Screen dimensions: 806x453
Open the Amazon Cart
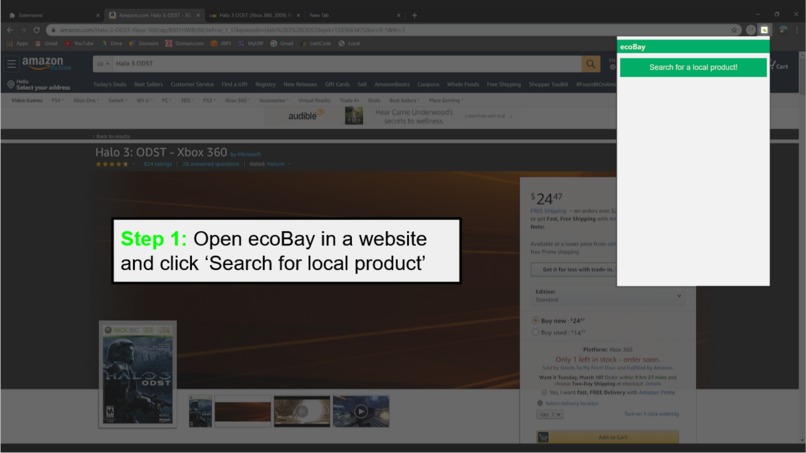tap(778, 65)
